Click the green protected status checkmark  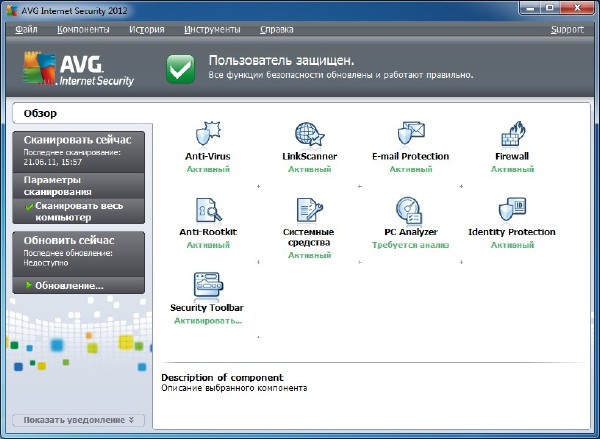[180, 69]
